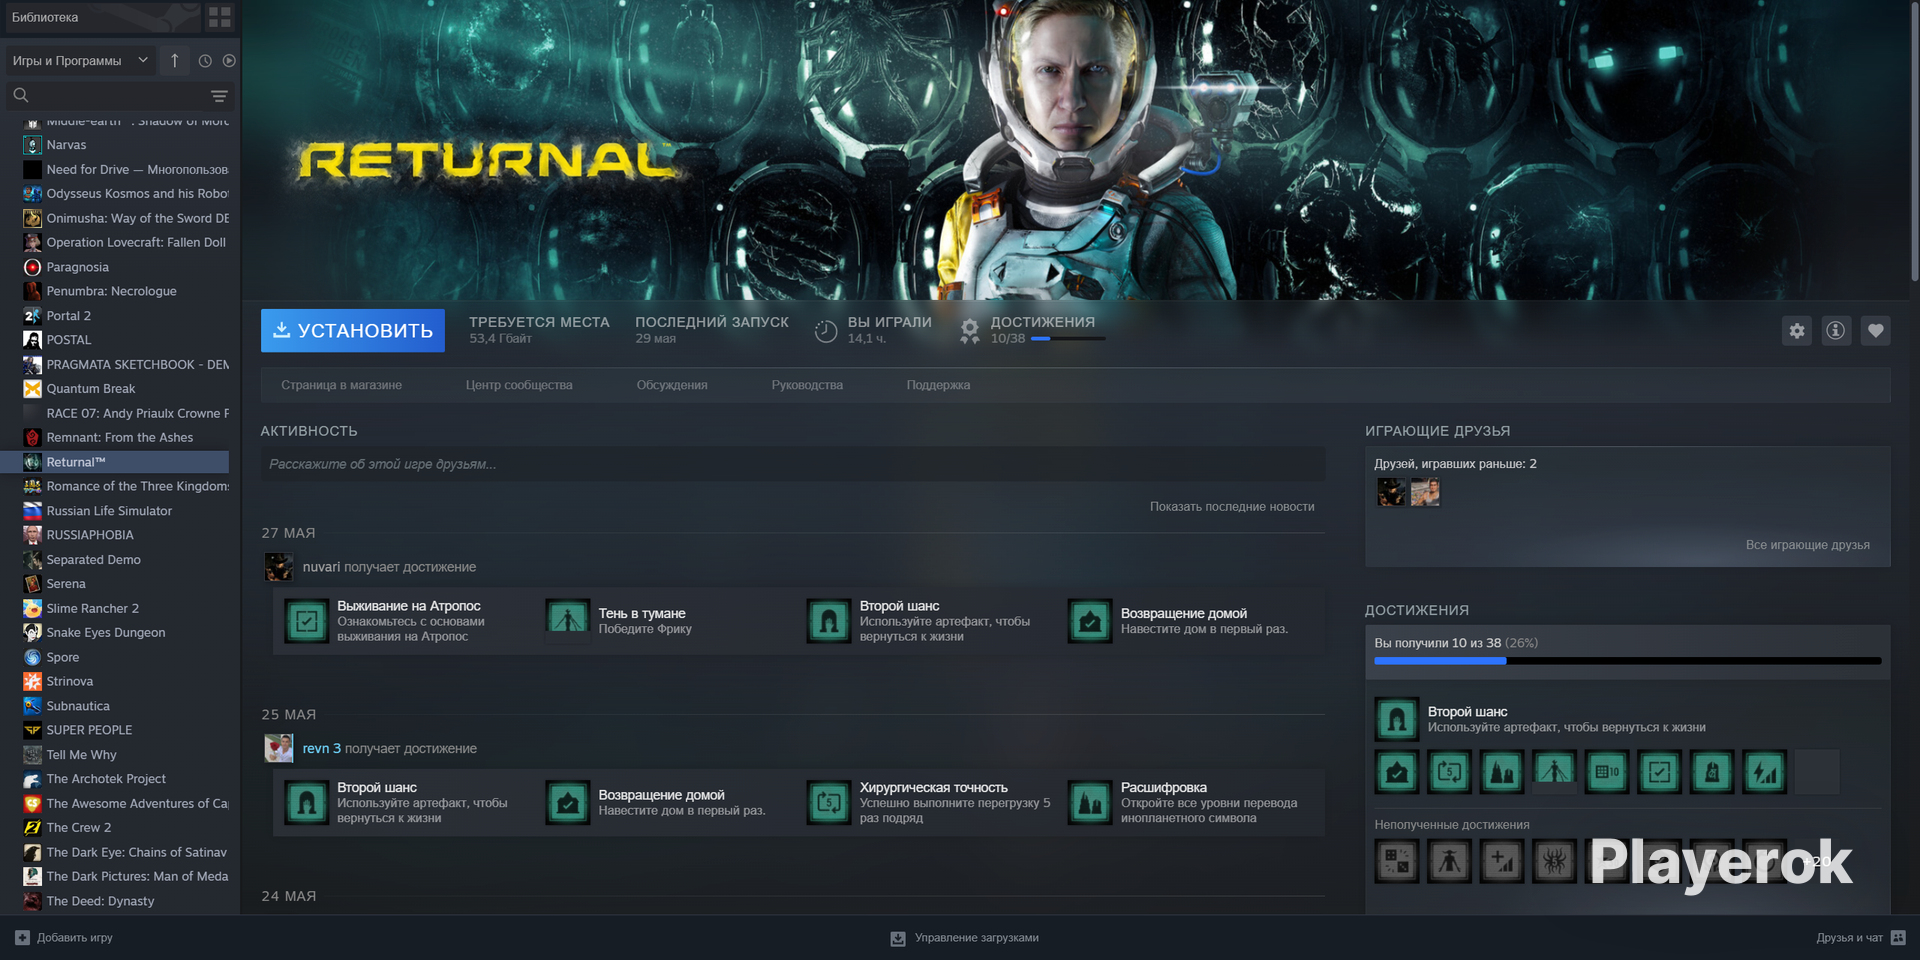Open the Друзья и чат panel
The height and width of the screenshot is (960, 1920).
coord(1849,938)
